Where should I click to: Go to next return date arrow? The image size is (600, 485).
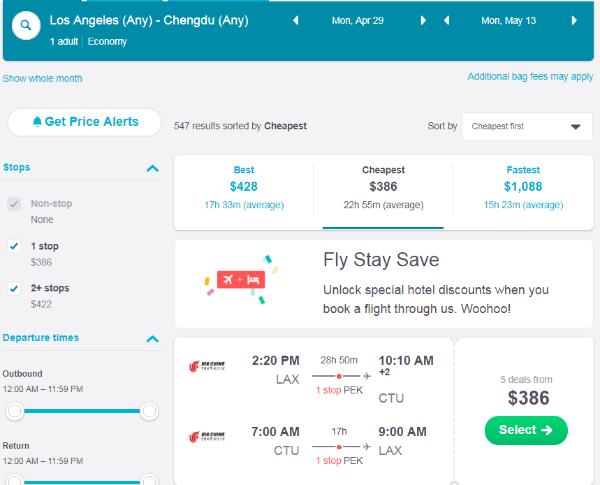[x=574, y=20]
